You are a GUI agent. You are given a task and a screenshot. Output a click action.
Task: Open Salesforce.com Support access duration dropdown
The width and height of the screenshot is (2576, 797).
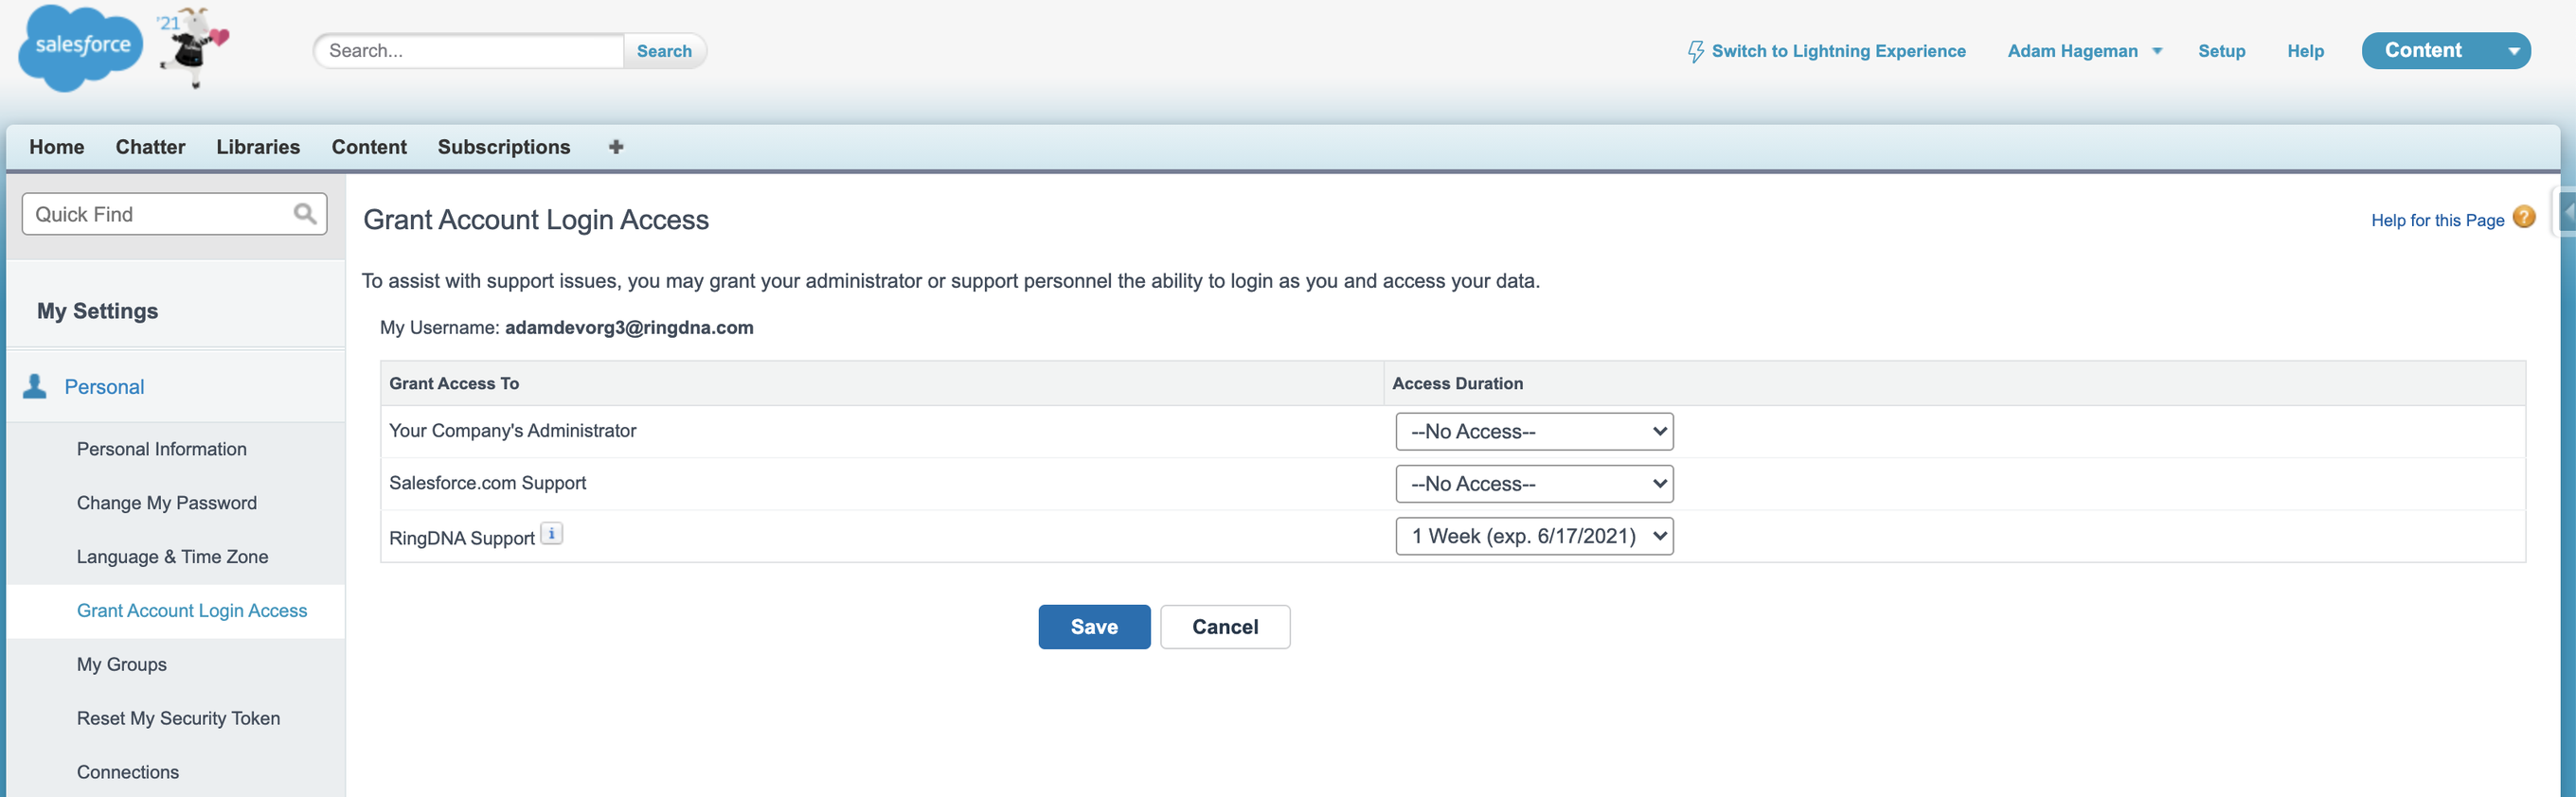(1533, 484)
